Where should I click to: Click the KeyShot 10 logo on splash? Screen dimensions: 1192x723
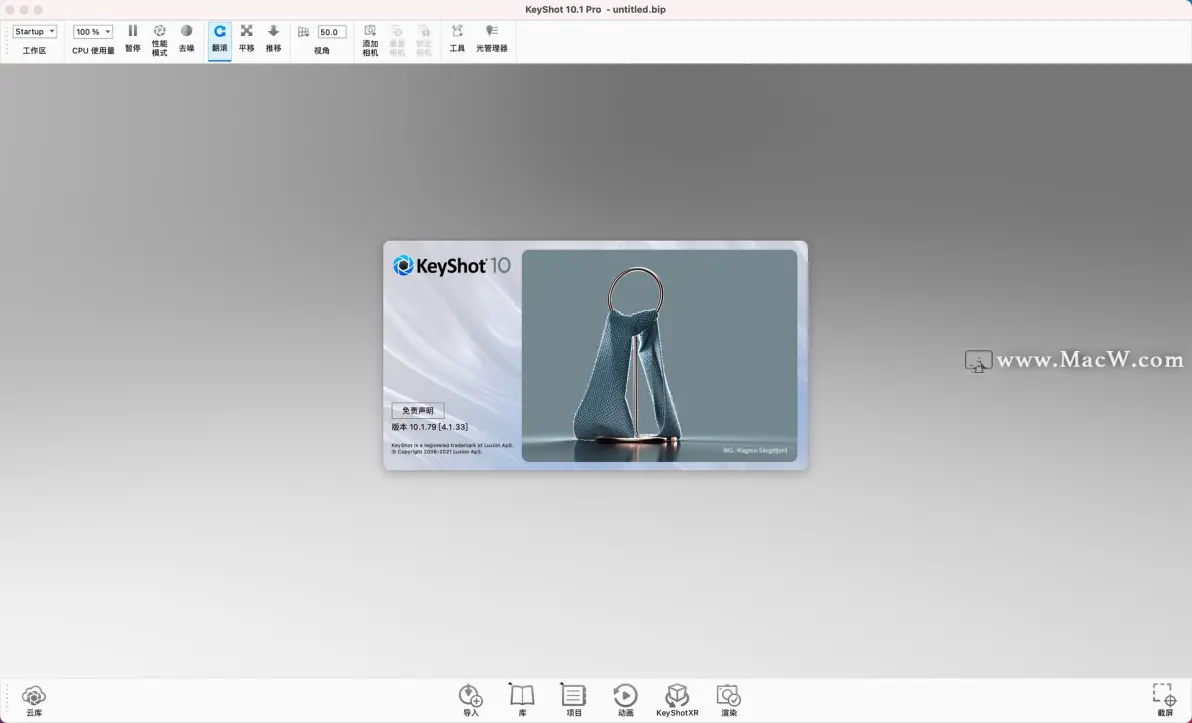[452, 265]
